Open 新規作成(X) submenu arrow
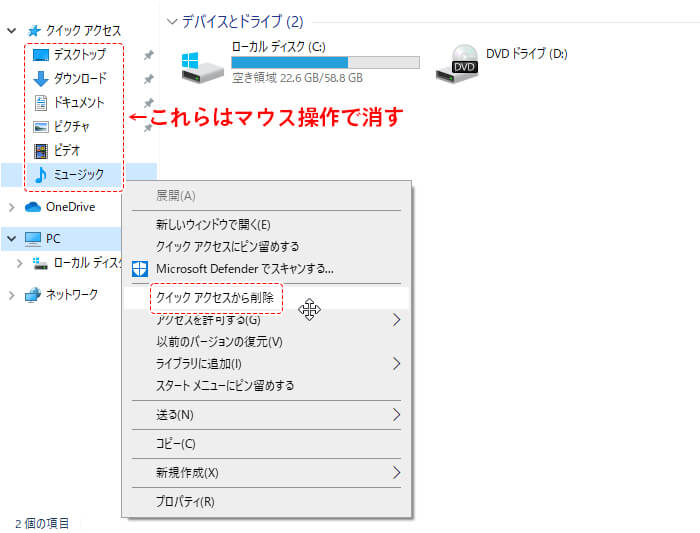700x533 pixels. (396, 472)
